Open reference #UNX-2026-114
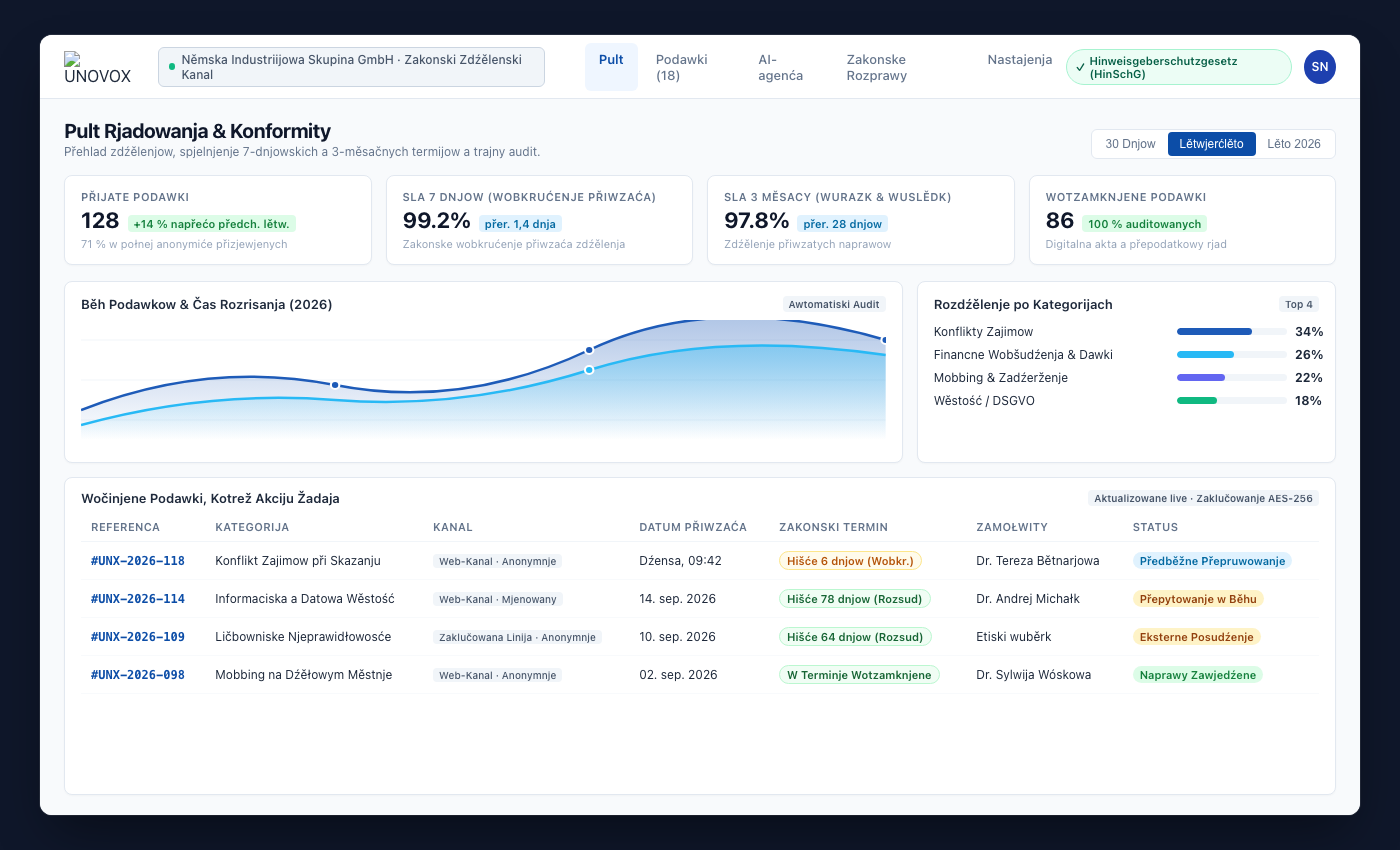 coord(138,599)
